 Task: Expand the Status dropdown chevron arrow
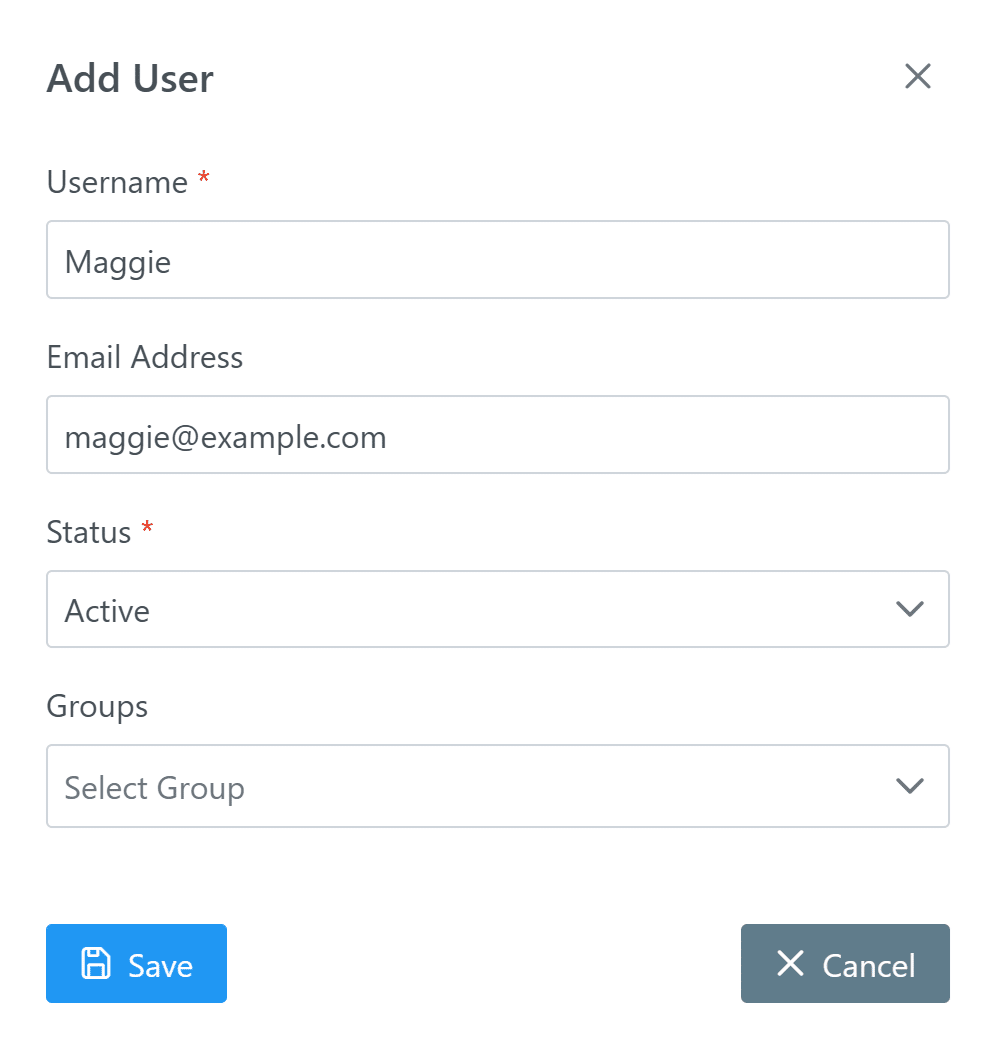coord(909,609)
